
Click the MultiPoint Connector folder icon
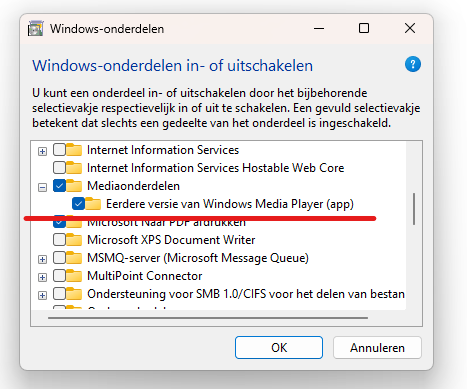[74, 276]
